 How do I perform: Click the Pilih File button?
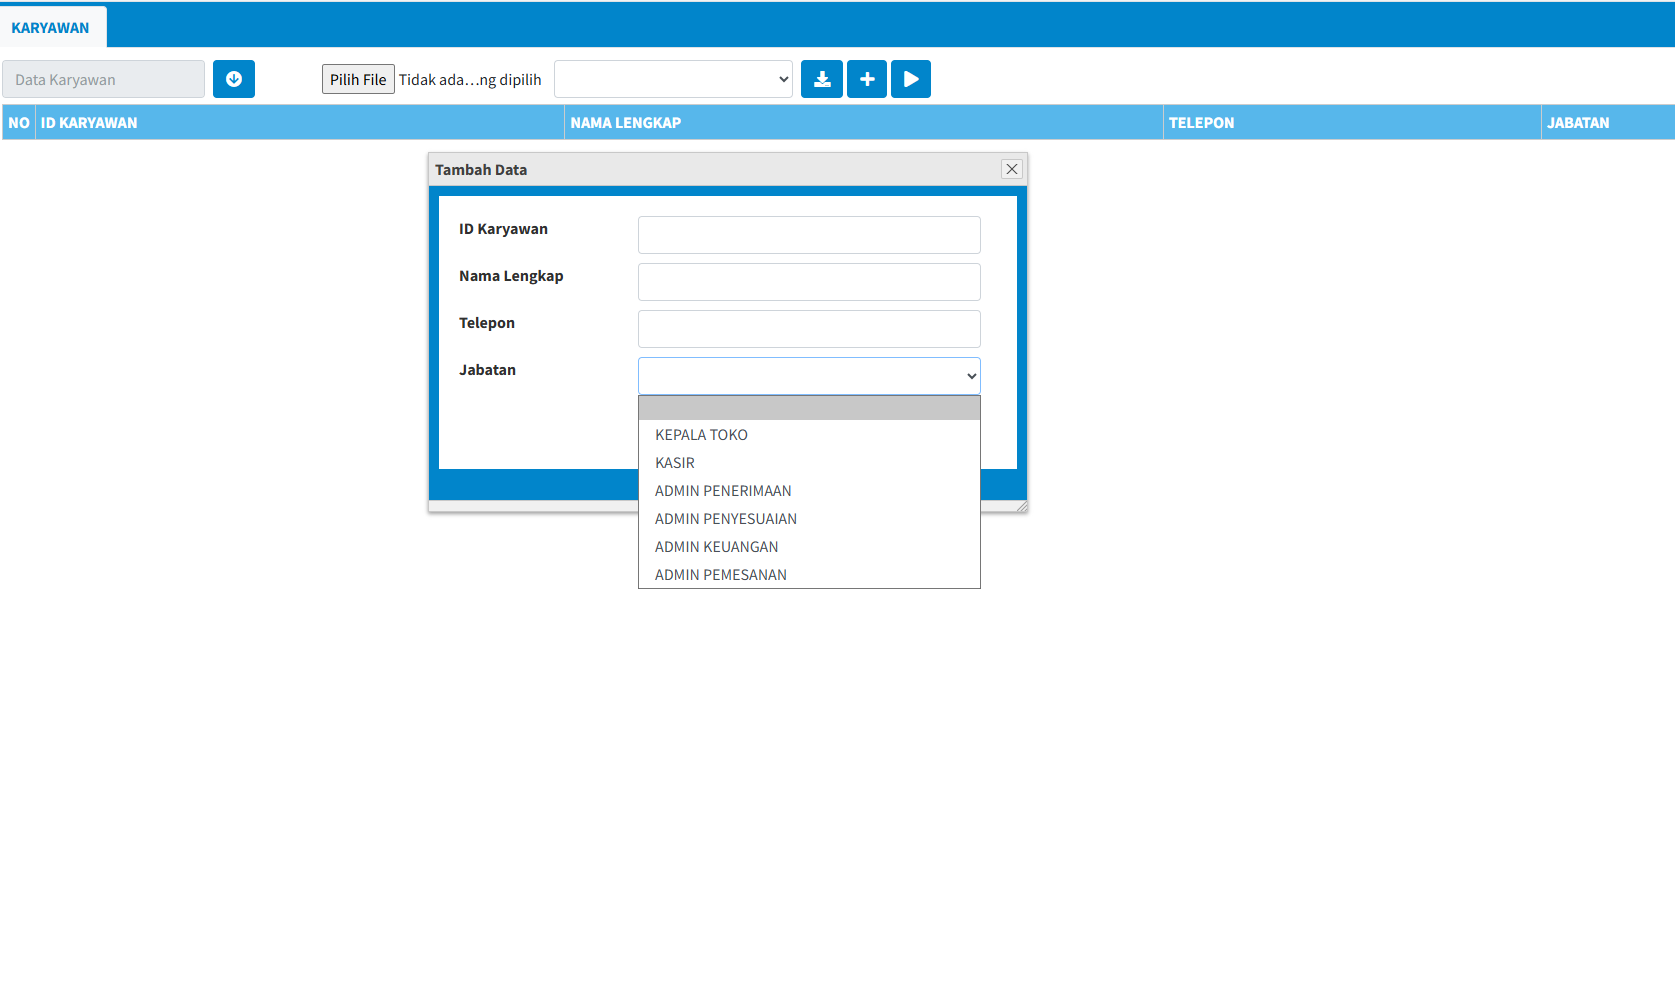pos(358,79)
